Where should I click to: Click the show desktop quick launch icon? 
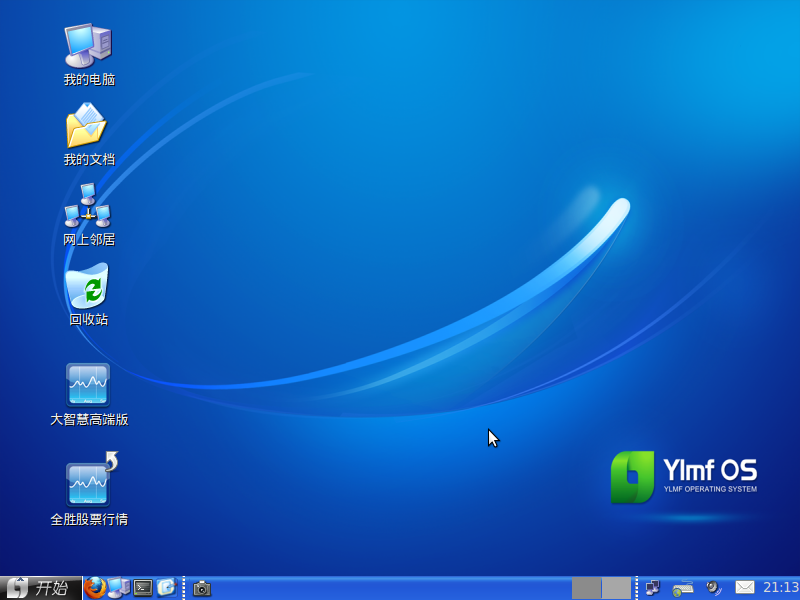pyautogui.click(x=167, y=588)
